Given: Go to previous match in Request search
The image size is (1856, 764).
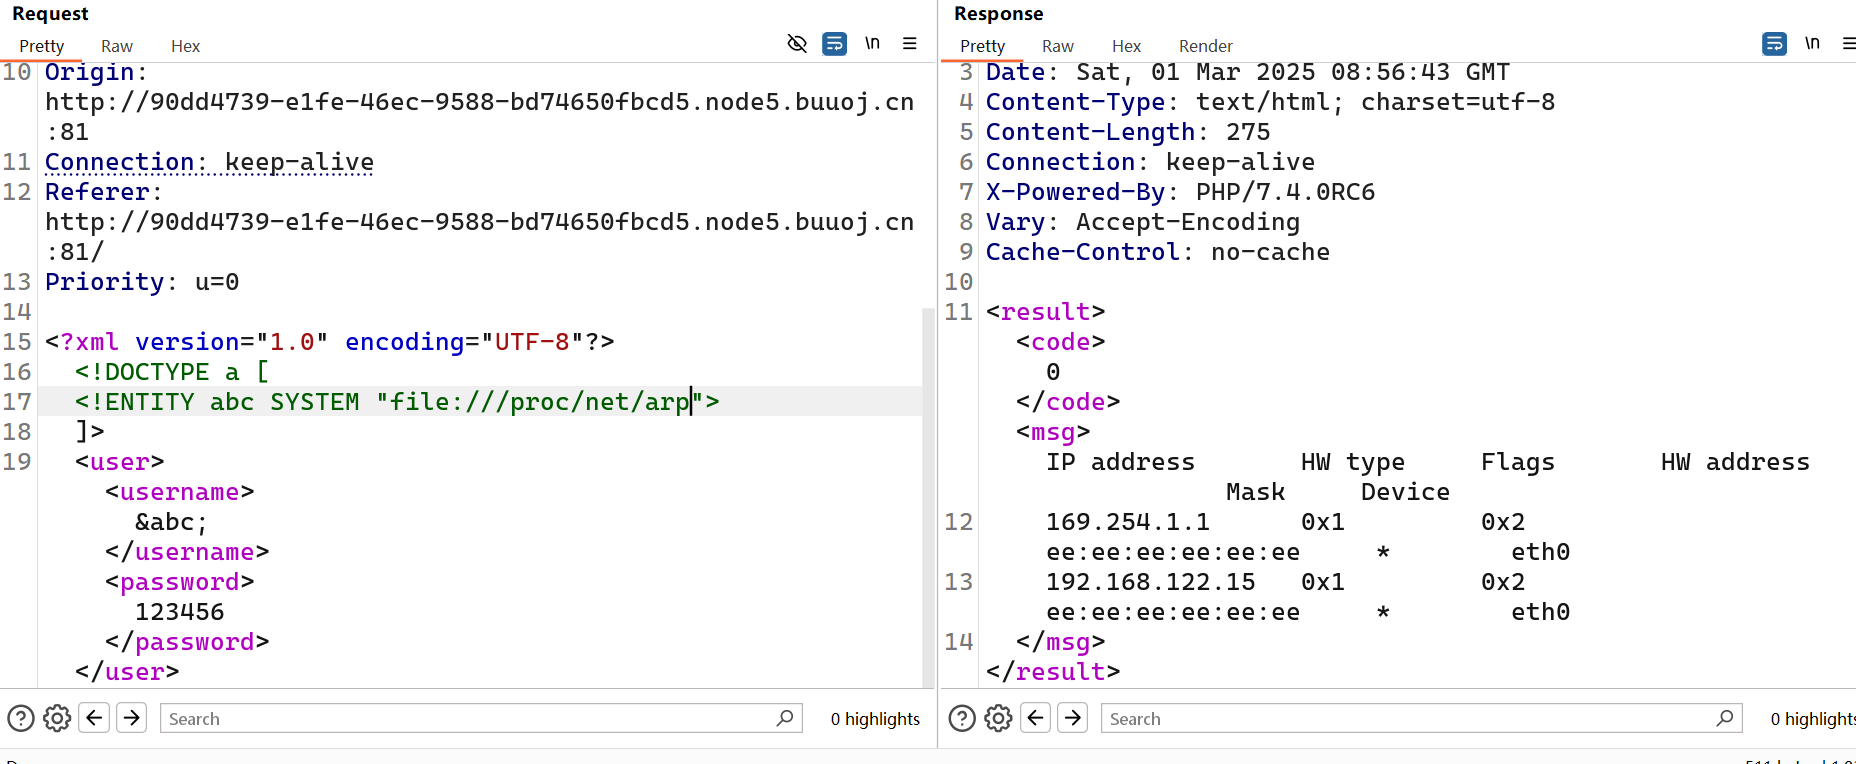Looking at the screenshot, I should [95, 717].
